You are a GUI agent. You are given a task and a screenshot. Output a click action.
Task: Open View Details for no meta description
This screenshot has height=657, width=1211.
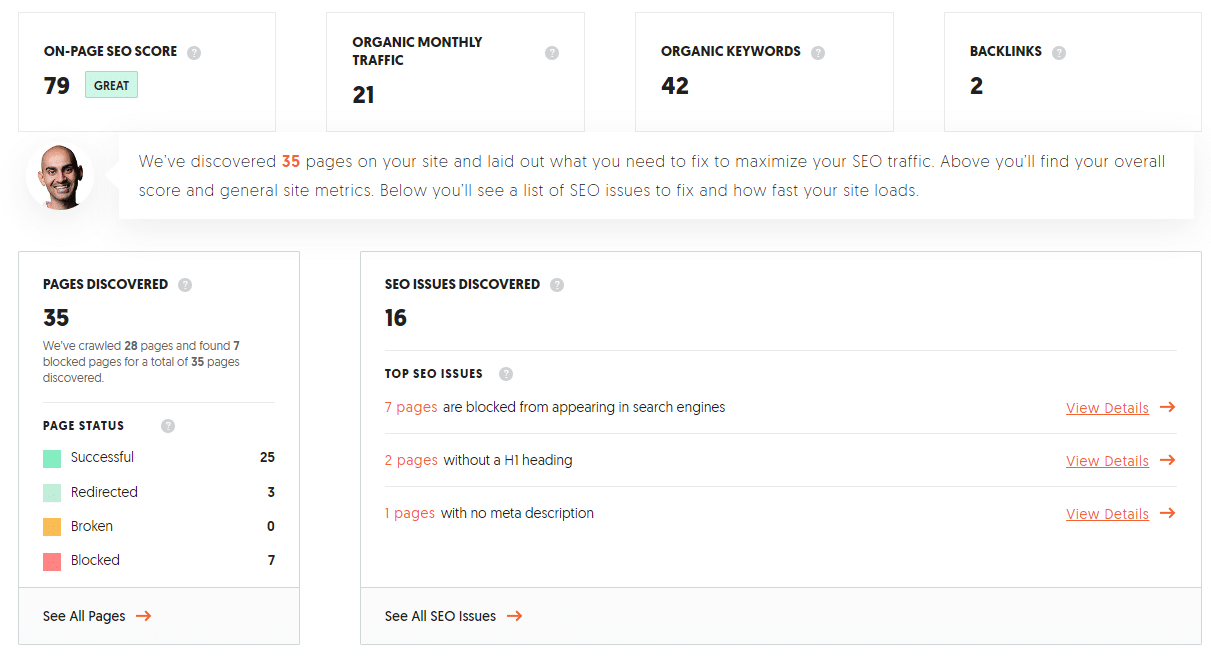[1120, 514]
